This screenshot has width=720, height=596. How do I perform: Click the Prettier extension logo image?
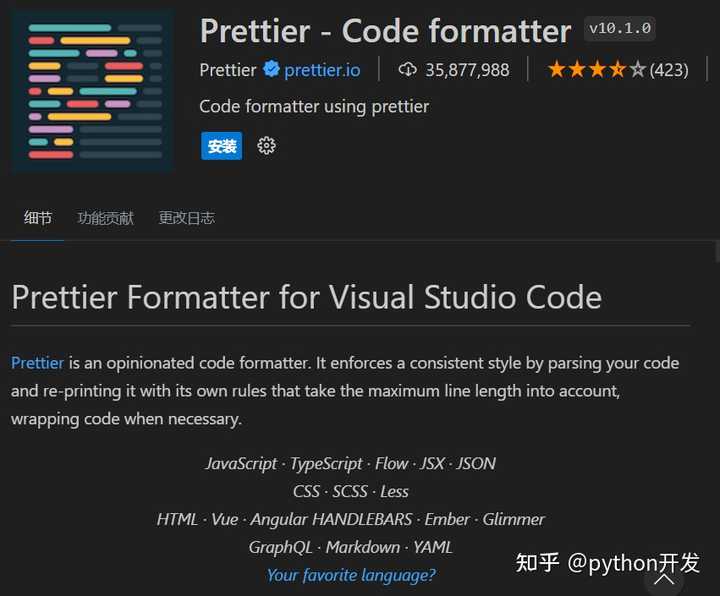[x=93, y=91]
